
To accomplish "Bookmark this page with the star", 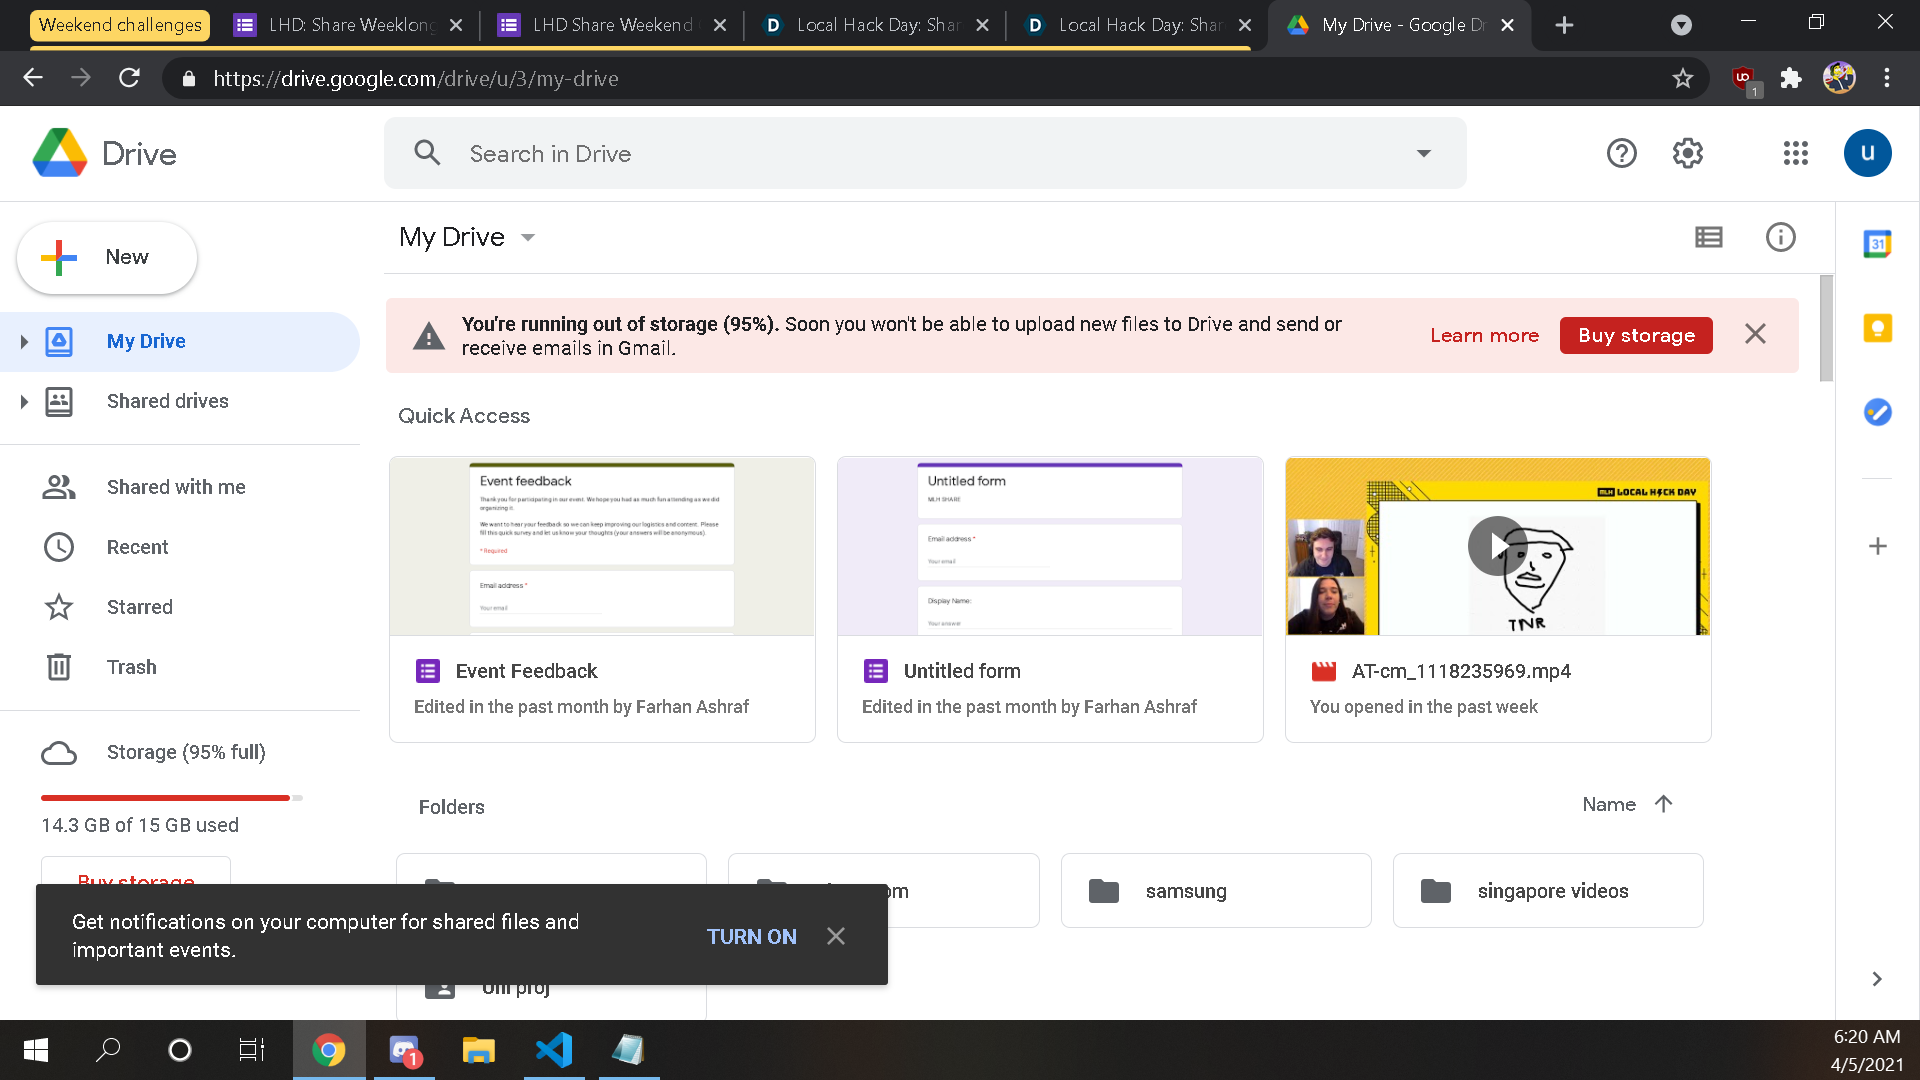I will click(x=1682, y=78).
